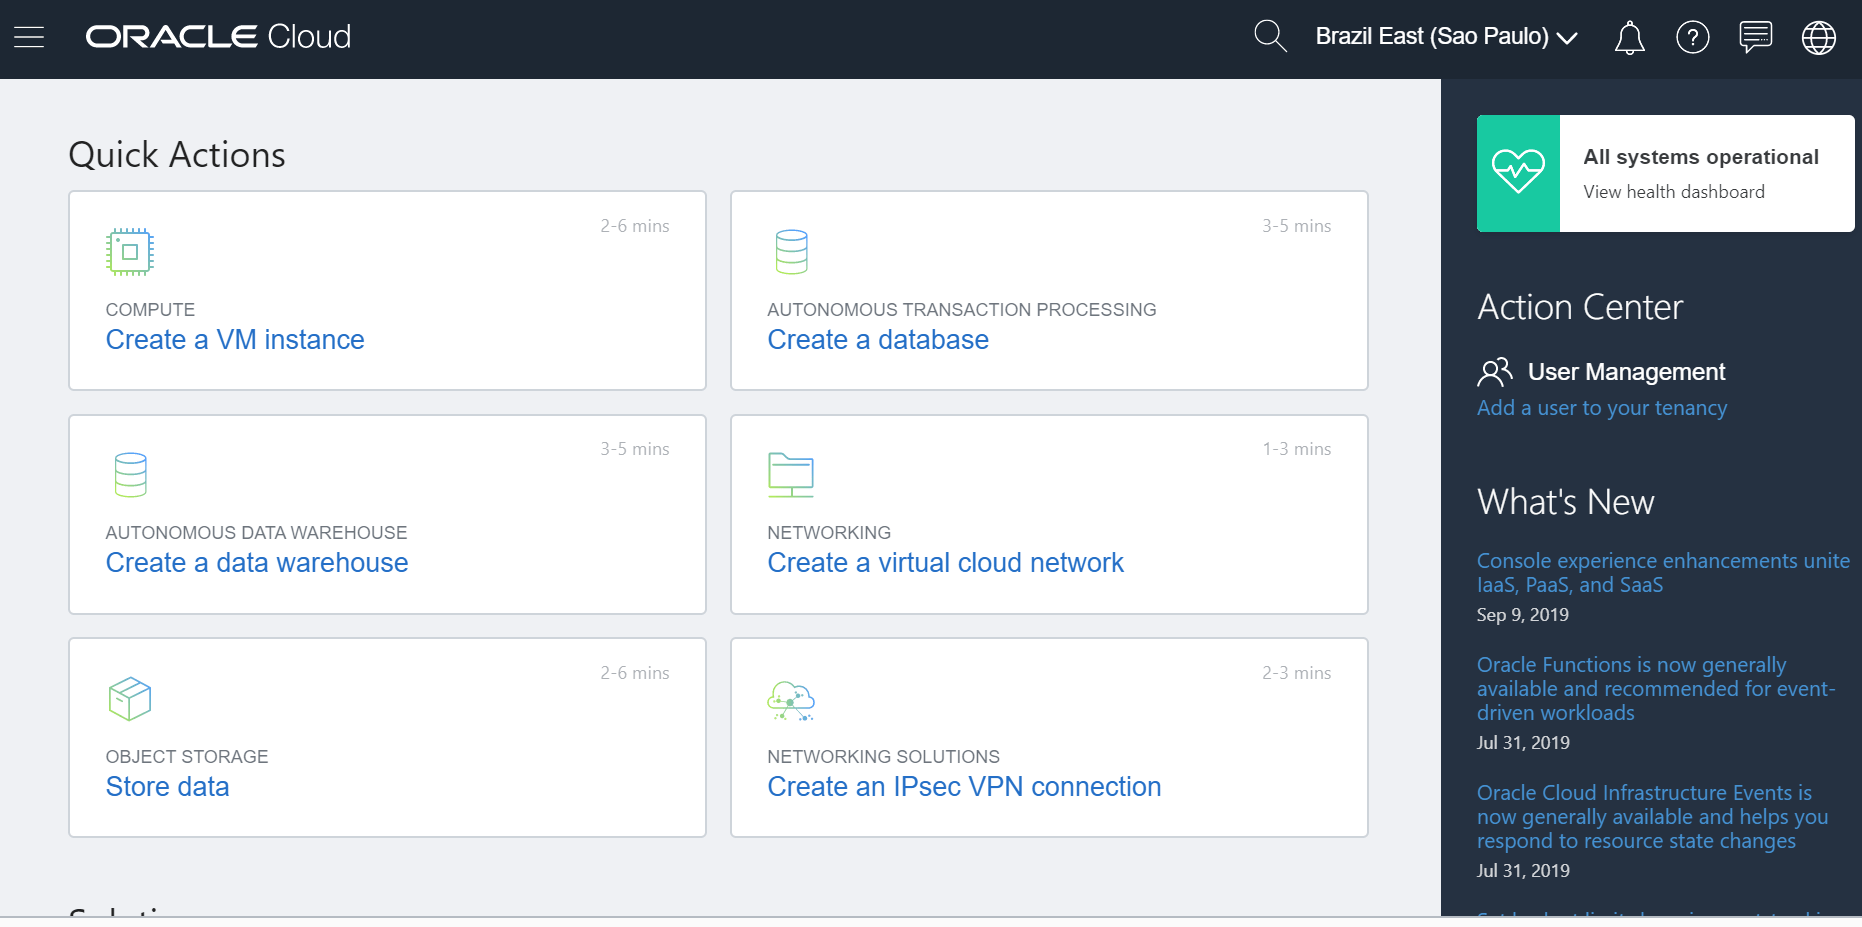The height and width of the screenshot is (927, 1862).
Task: Open the notifications bell
Action: (1629, 38)
